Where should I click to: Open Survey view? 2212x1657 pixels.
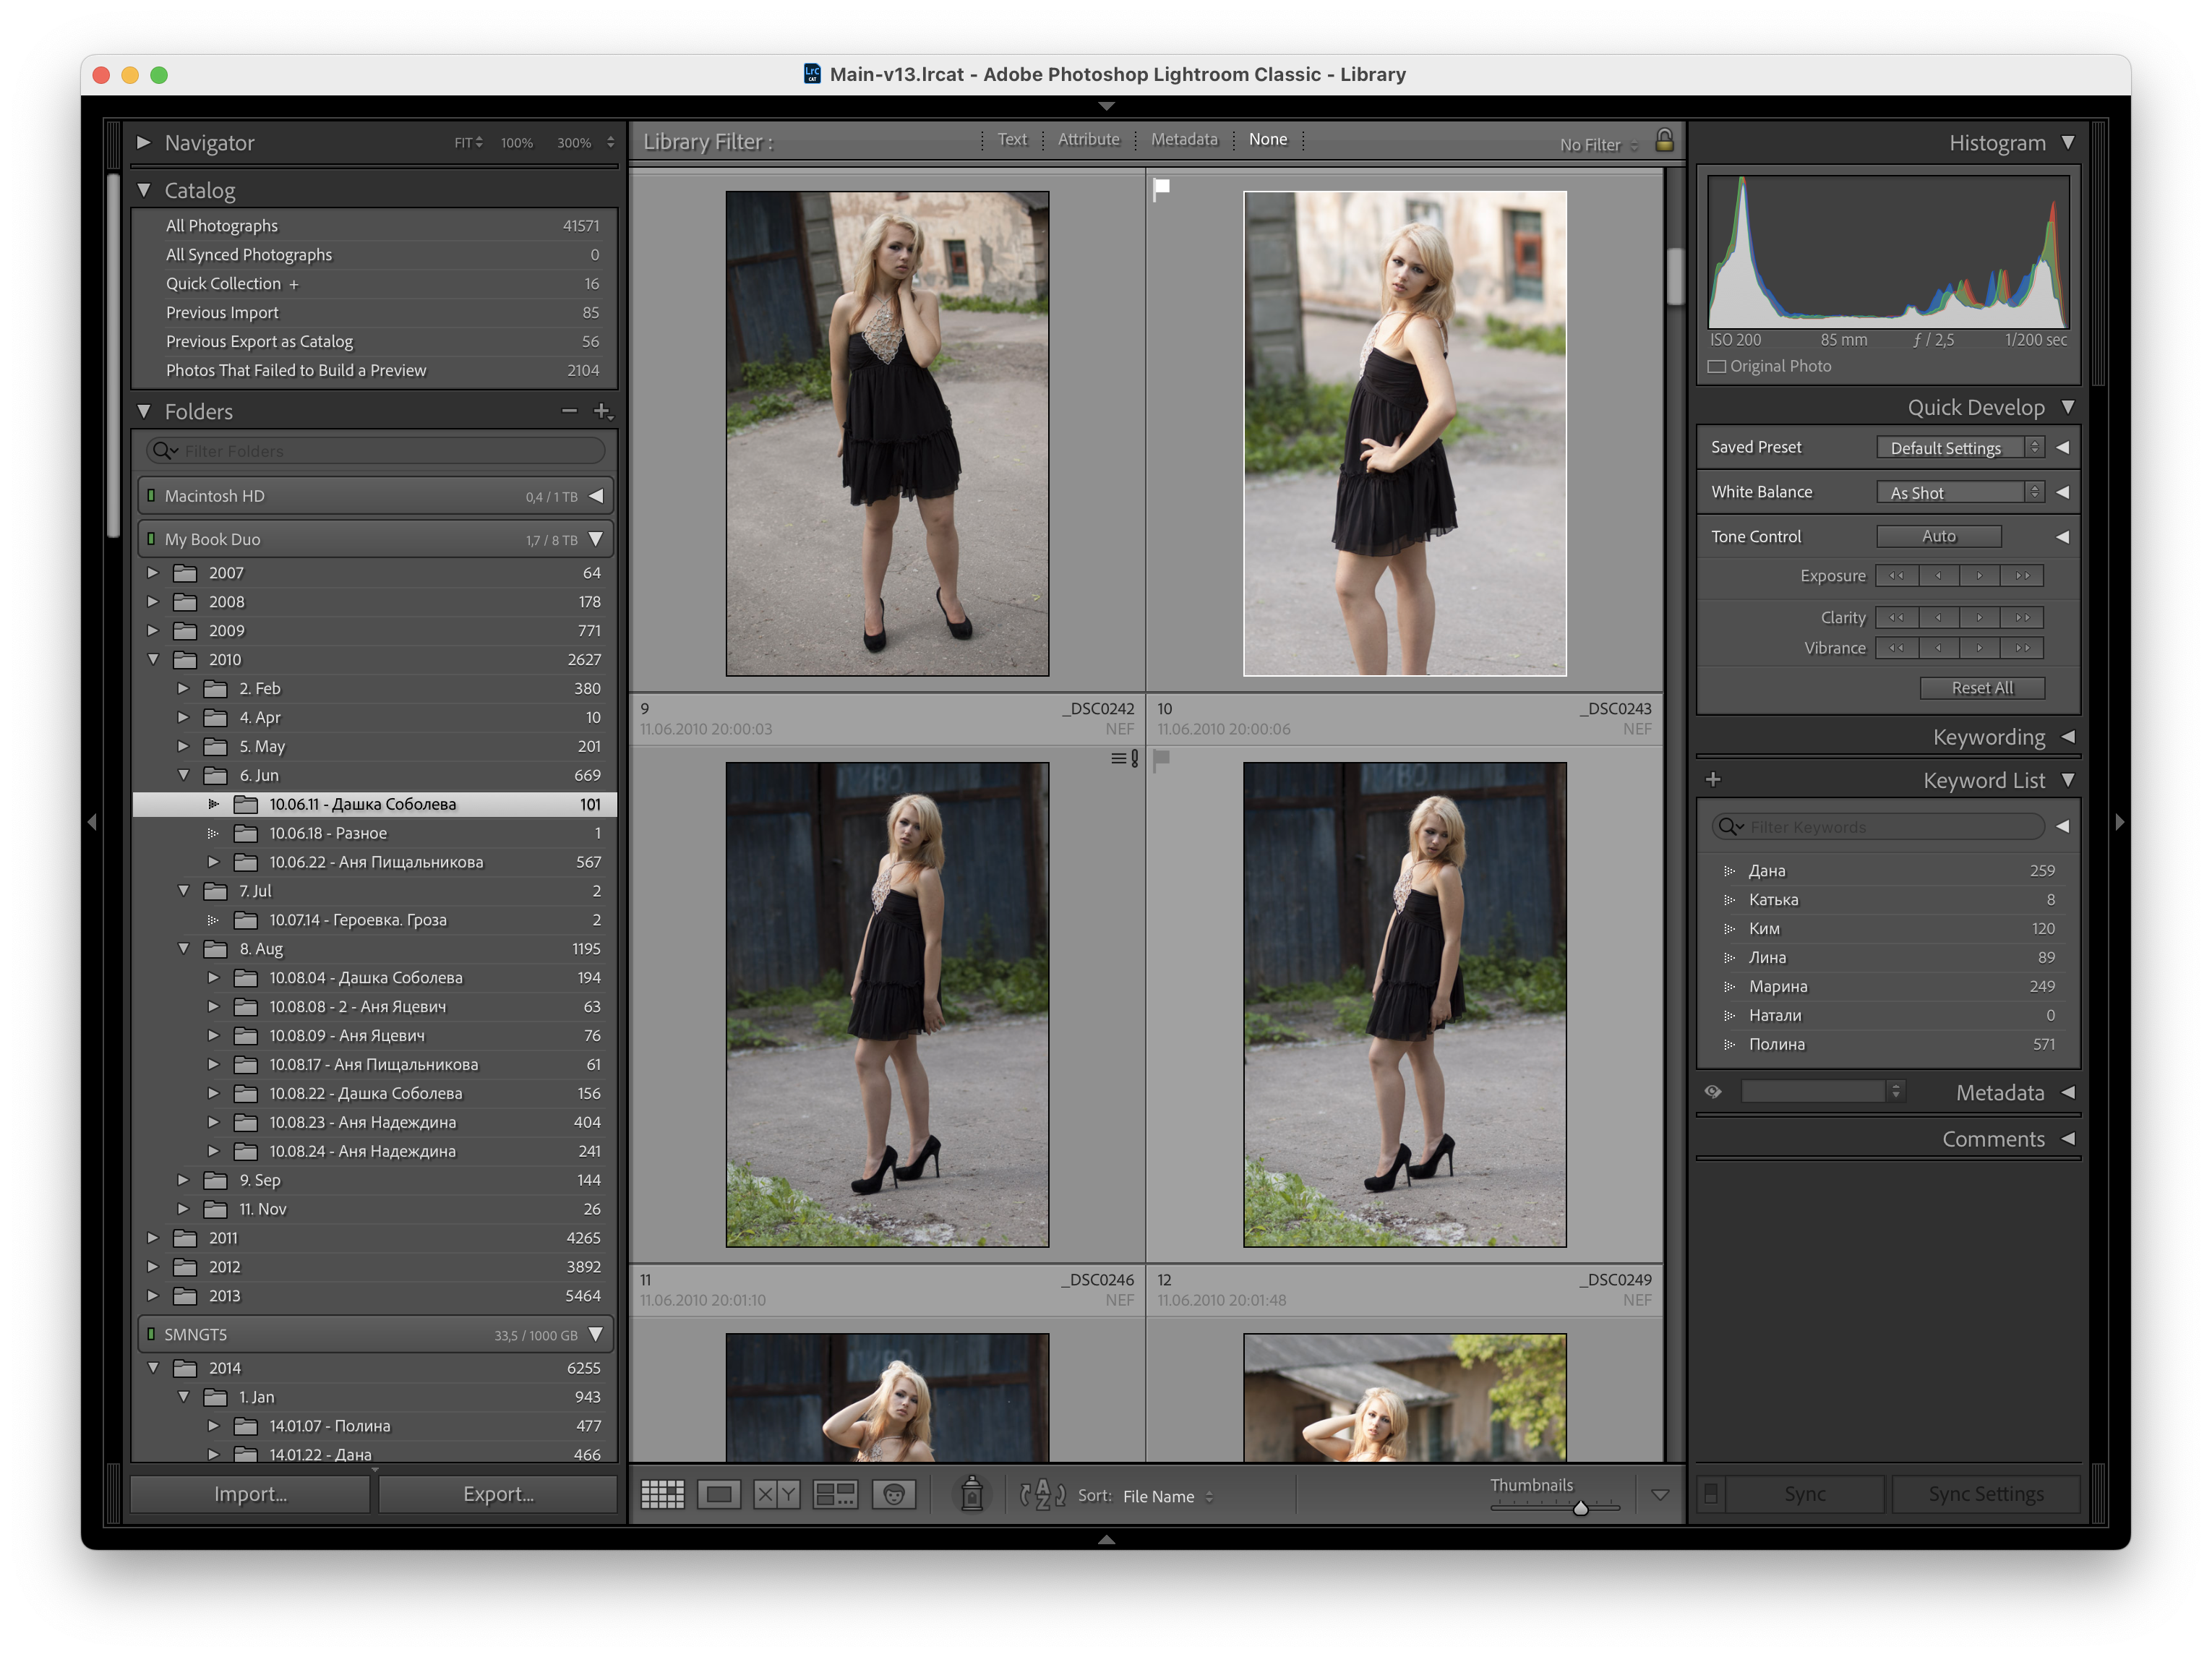(x=835, y=1494)
